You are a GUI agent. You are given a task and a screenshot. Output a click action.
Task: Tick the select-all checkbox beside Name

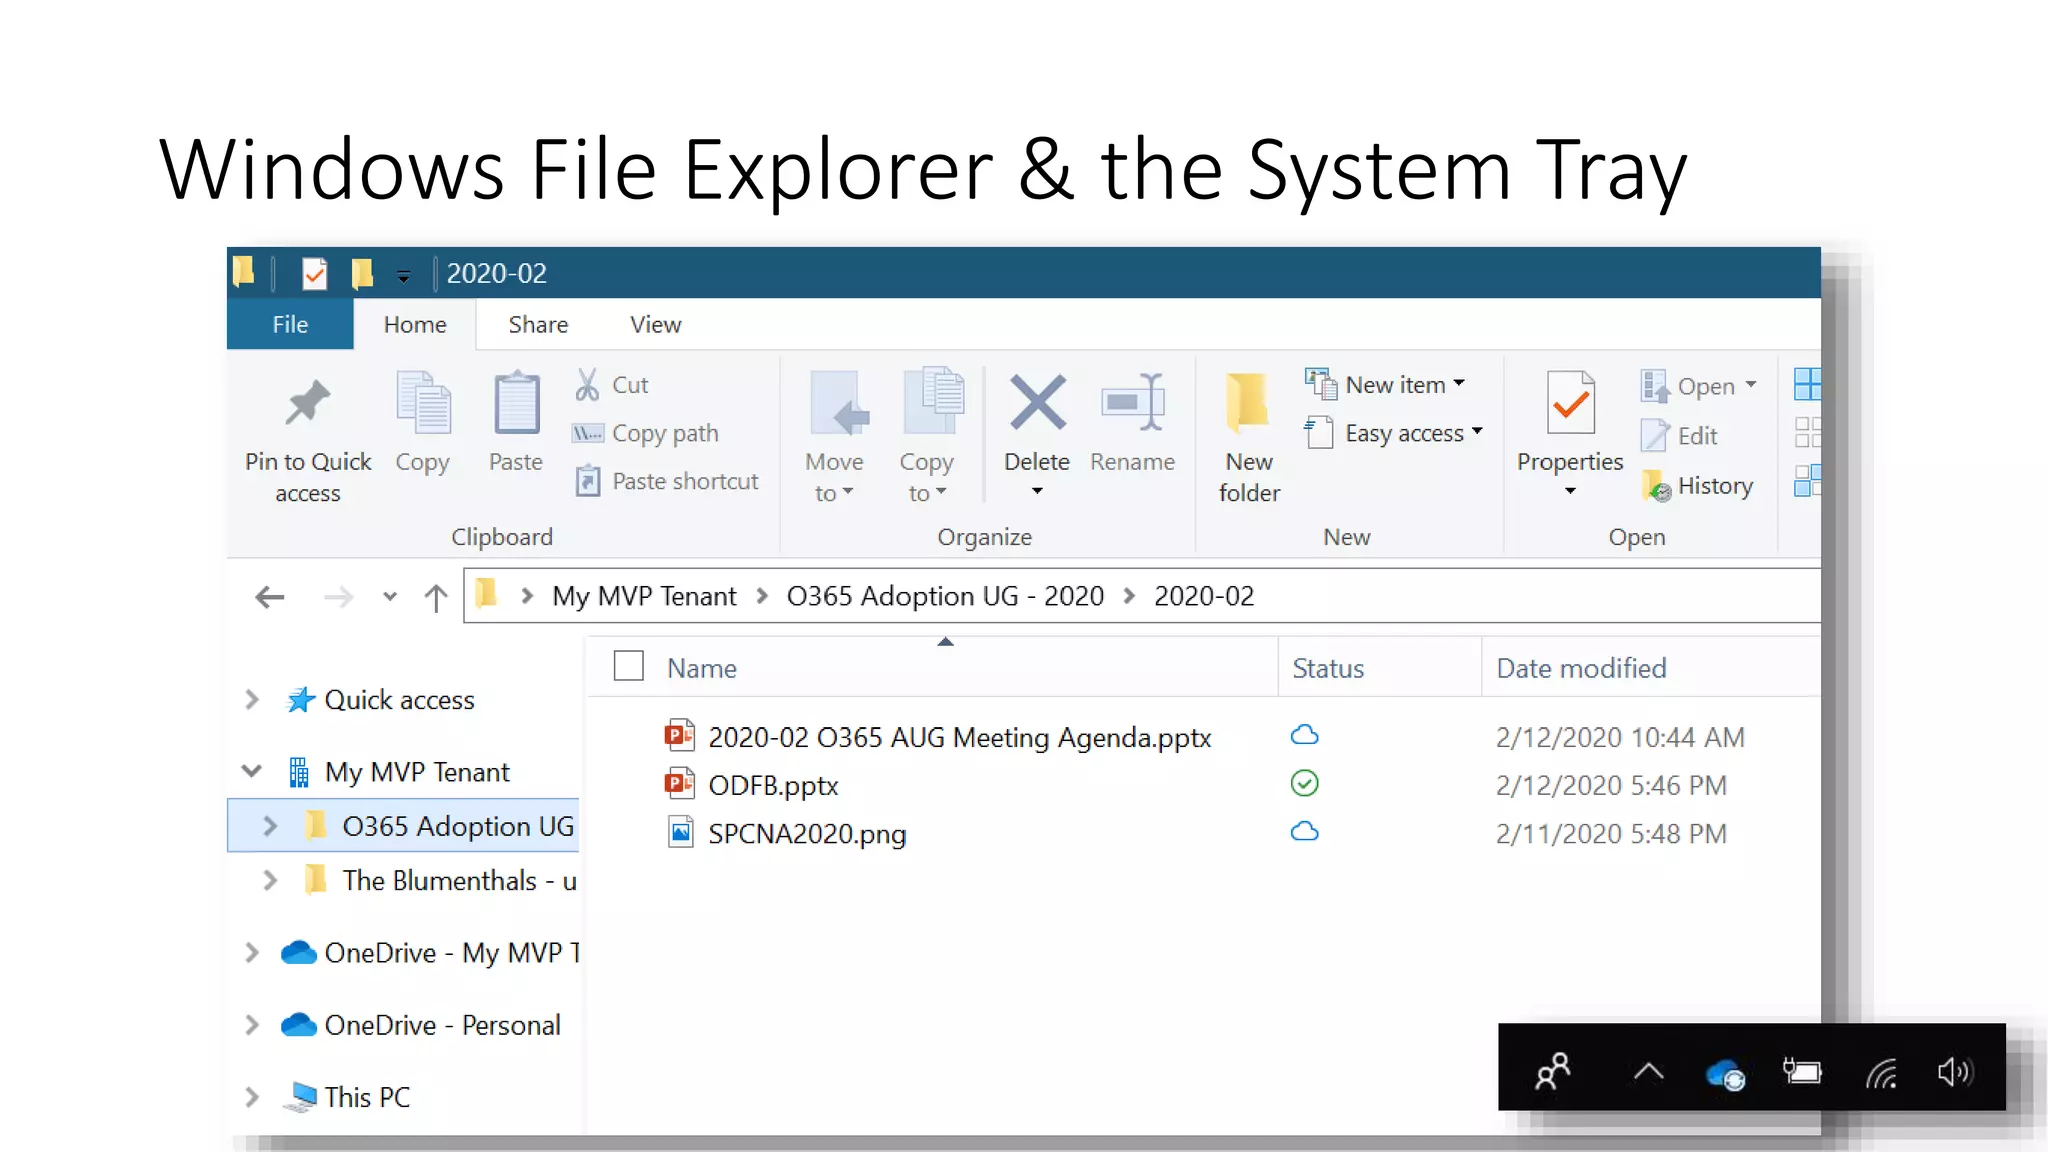tap(628, 666)
